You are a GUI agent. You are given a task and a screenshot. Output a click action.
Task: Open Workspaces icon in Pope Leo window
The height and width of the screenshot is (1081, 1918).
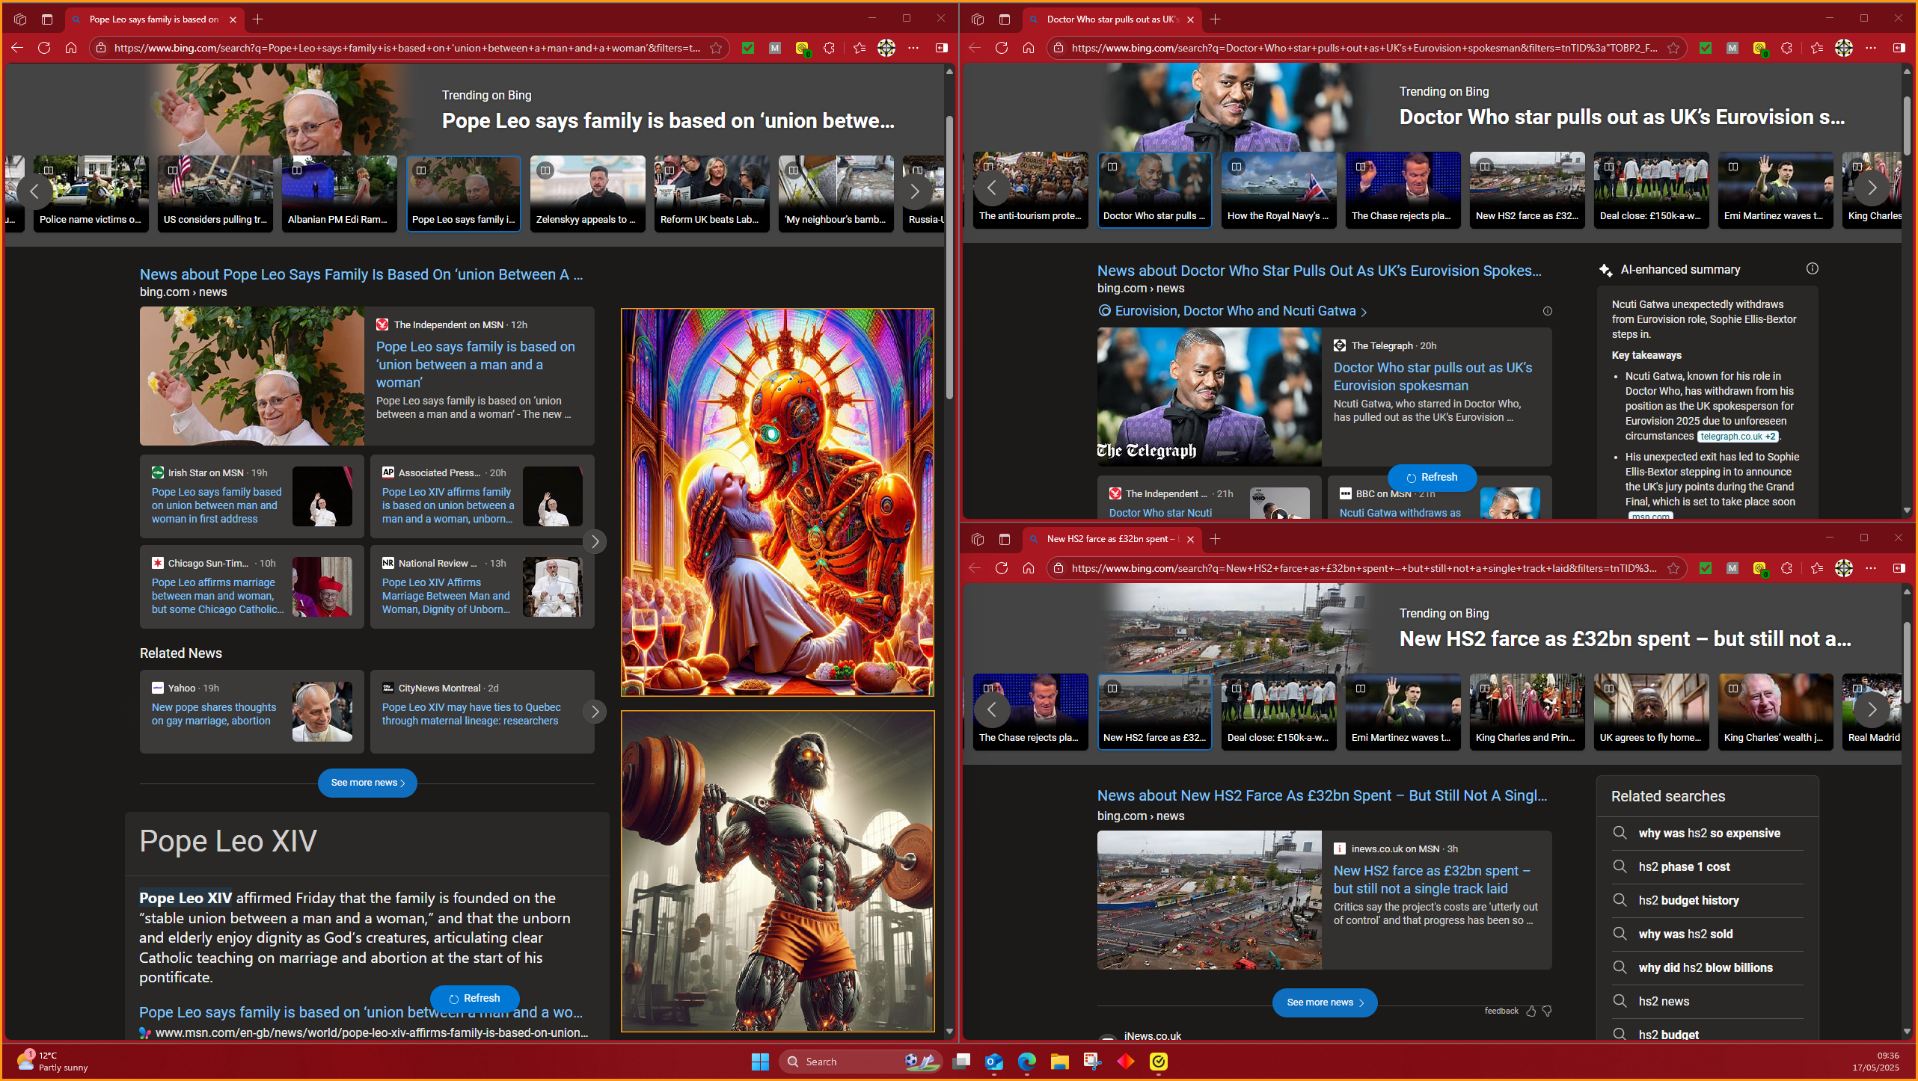click(x=20, y=19)
